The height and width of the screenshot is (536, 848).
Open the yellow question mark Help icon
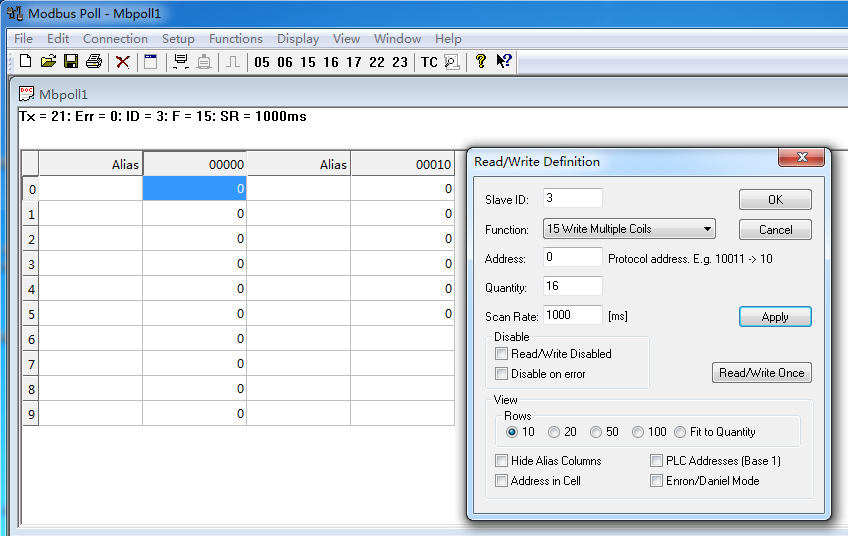(x=481, y=62)
